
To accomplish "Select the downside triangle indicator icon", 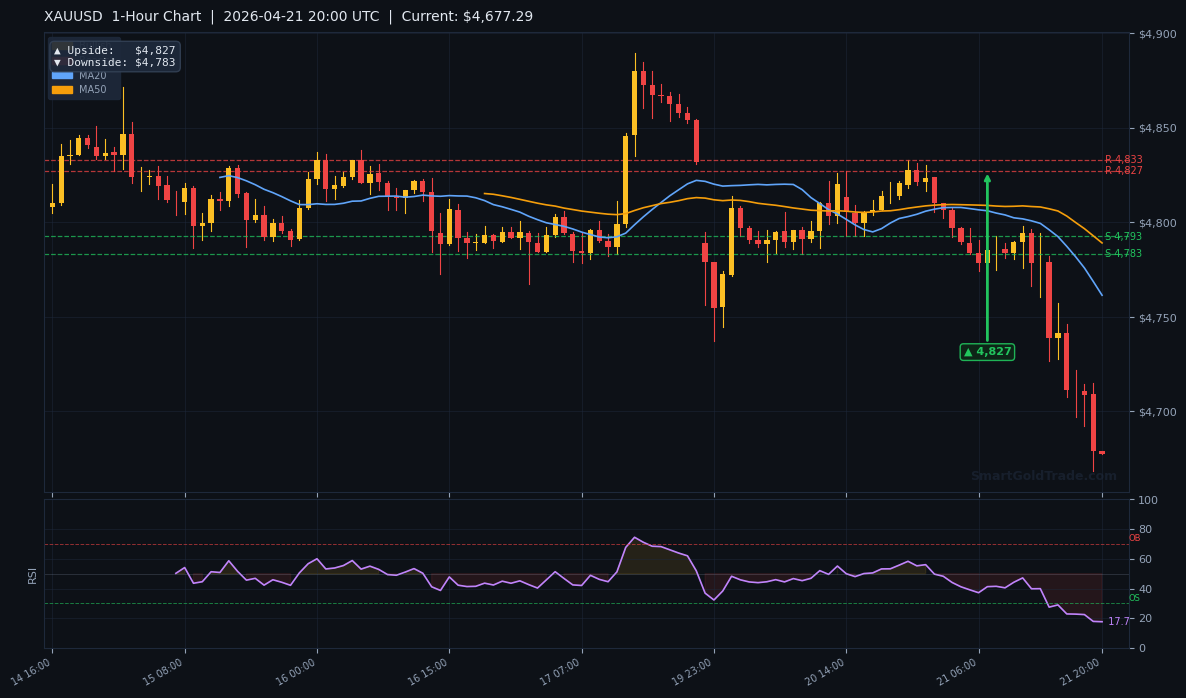I will 57,62.
